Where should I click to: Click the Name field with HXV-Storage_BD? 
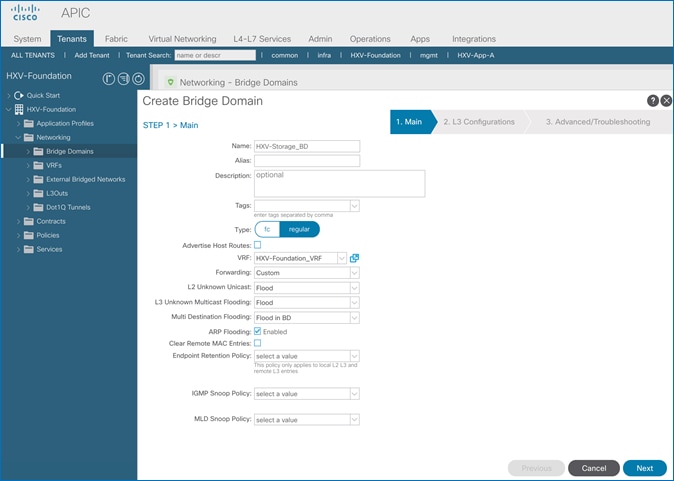pyautogui.click(x=307, y=147)
